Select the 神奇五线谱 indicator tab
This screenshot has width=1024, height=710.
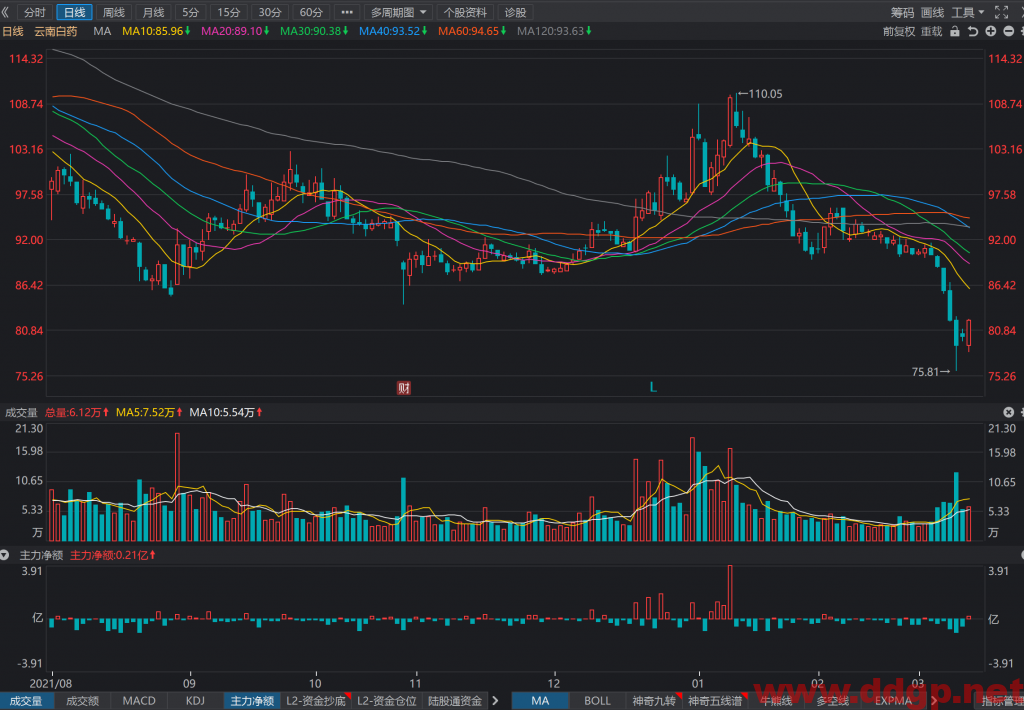point(716,701)
